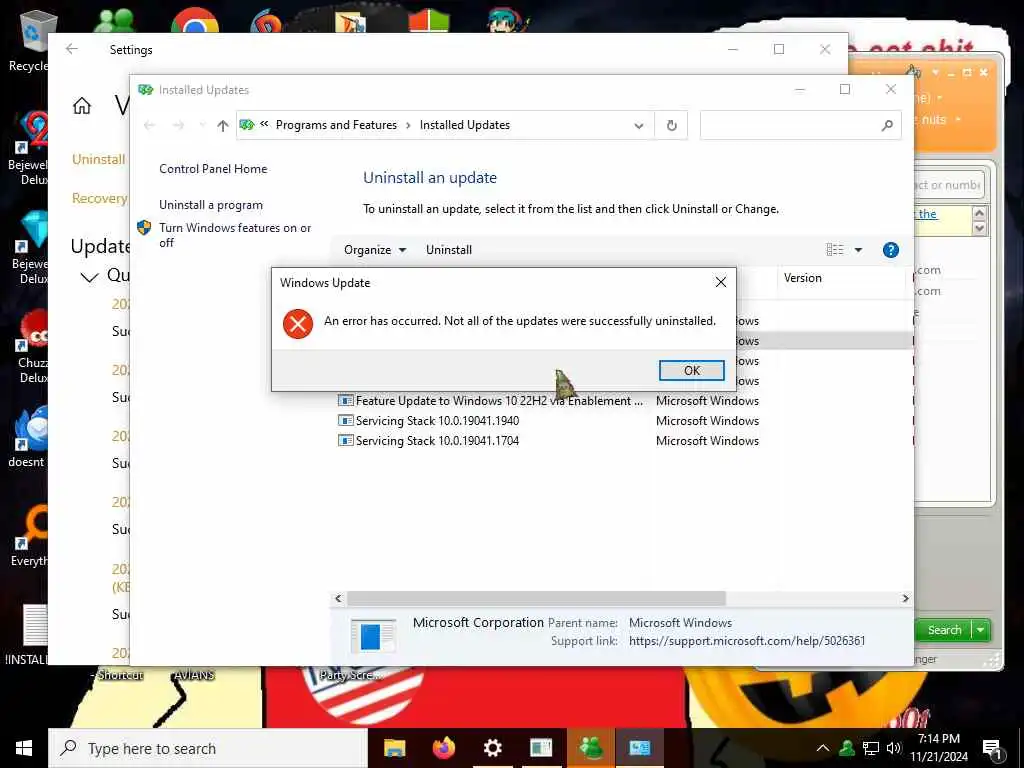The image size is (1024, 768).
Task: Click the horizontal scrollbar left arrow
Action: 338,598
